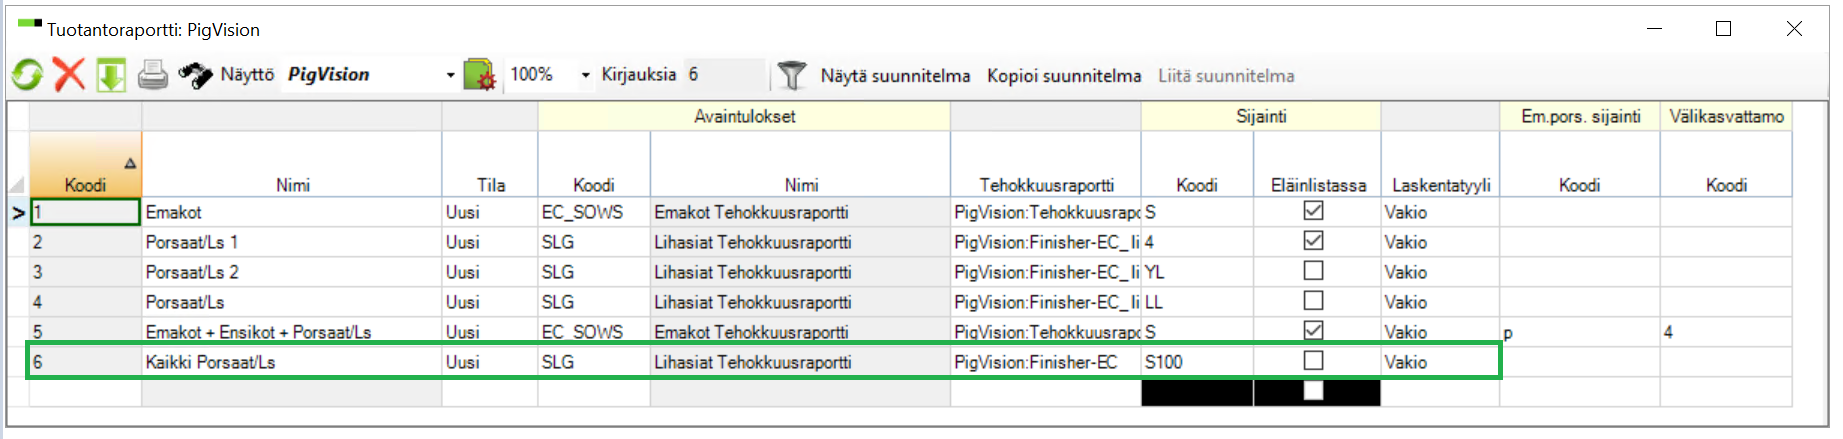This screenshot has height=439, width=1843.
Task: Click the Avaintulokset group header
Action: point(744,116)
